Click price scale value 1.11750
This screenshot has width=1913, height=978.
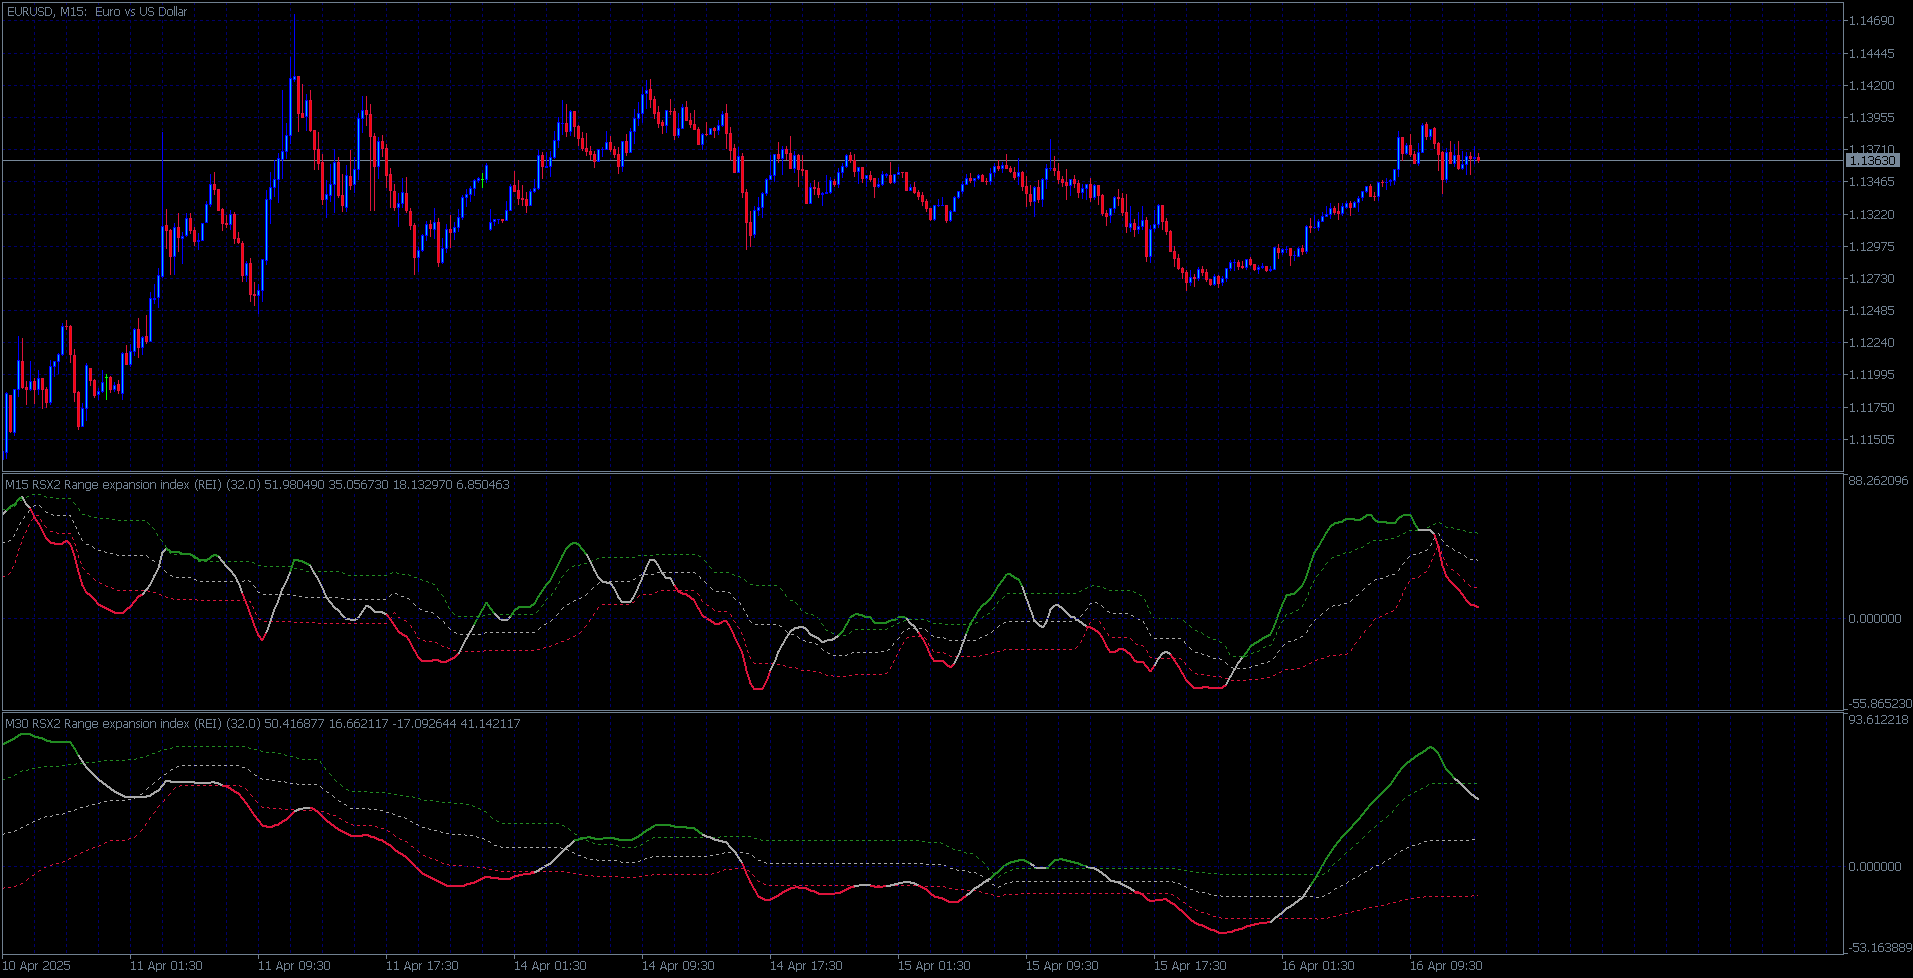pyautogui.click(x=1872, y=408)
